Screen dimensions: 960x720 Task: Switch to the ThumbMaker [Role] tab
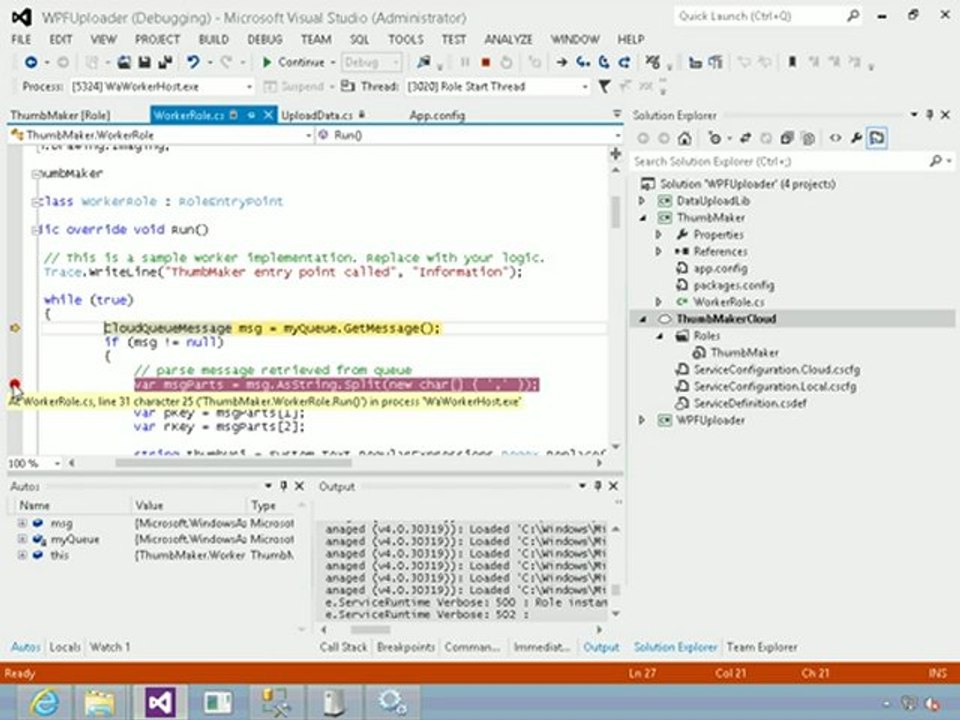[x=60, y=115]
